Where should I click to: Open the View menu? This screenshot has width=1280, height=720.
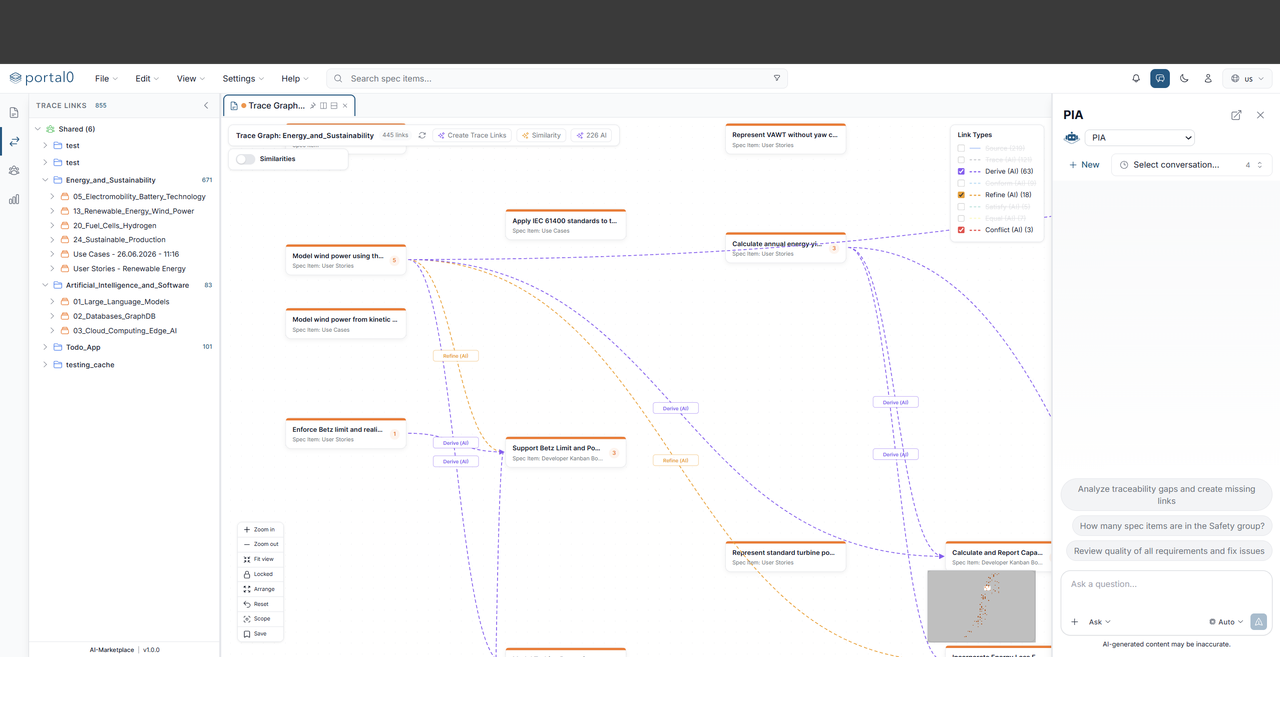(190, 78)
